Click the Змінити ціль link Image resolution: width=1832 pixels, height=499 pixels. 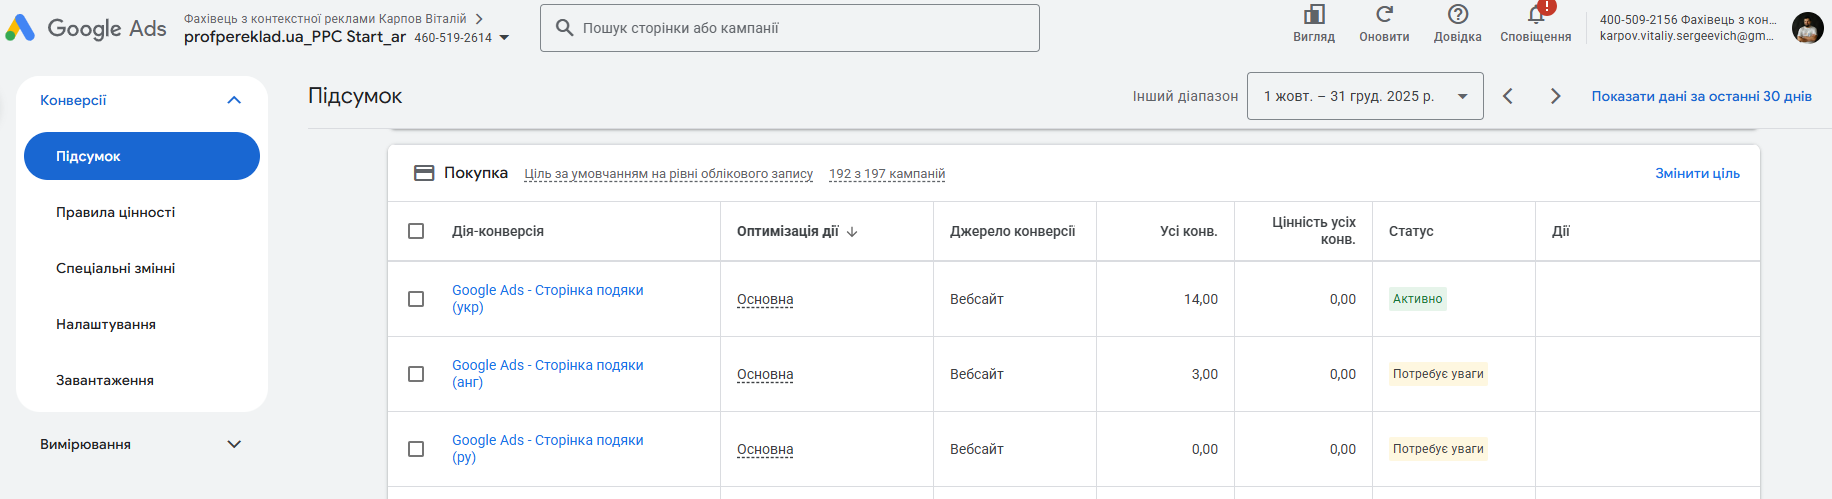click(x=1697, y=173)
